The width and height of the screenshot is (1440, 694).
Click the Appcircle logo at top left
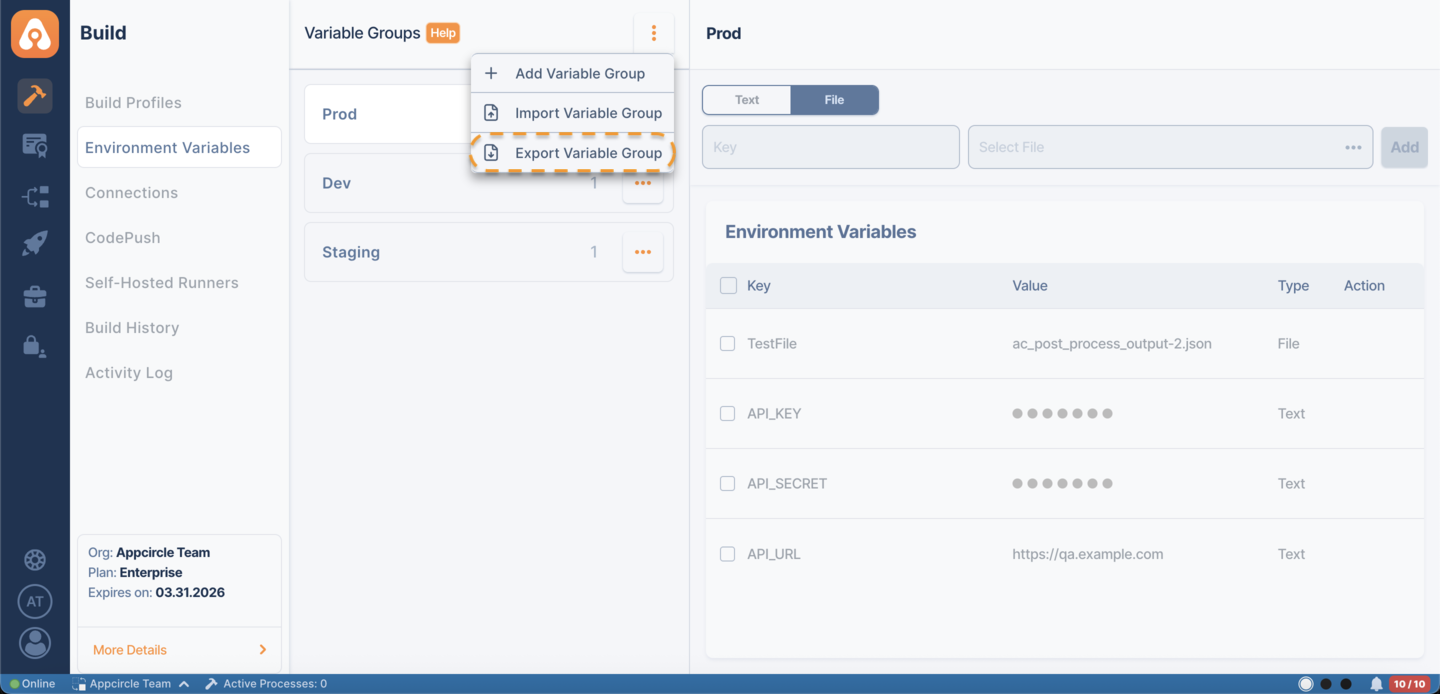pos(35,33)
